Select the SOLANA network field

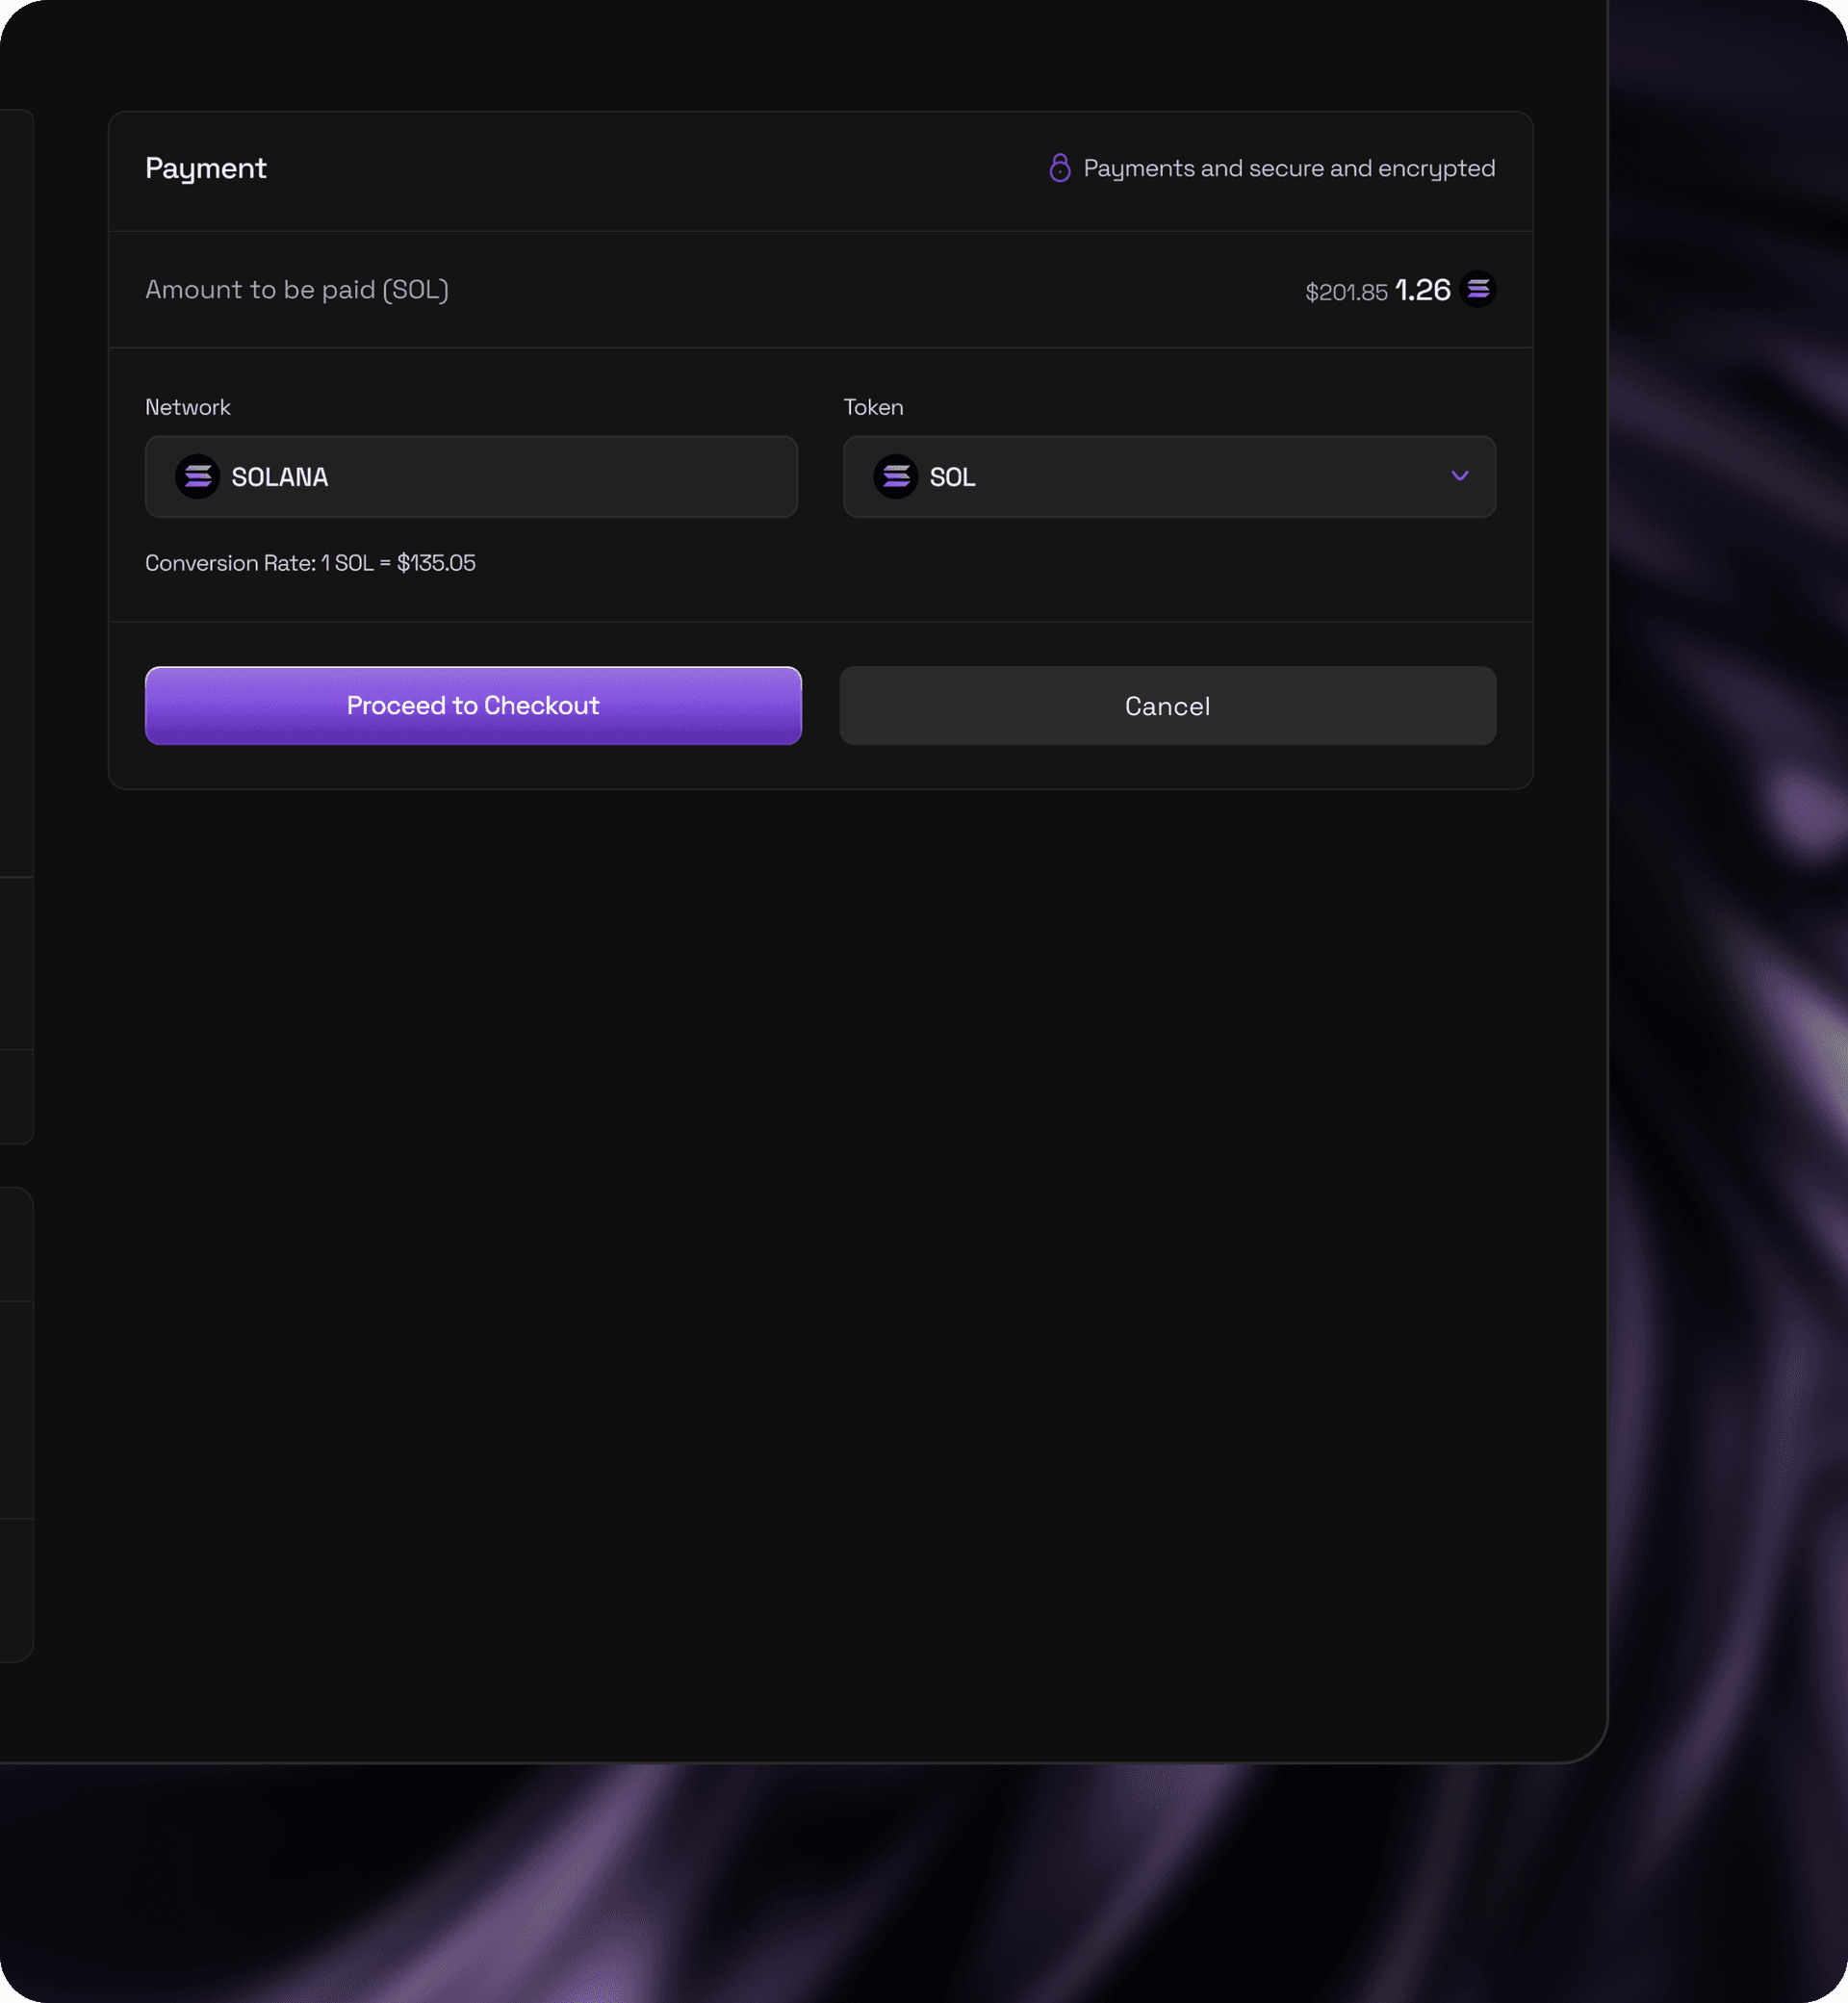(x=471, y=477)
